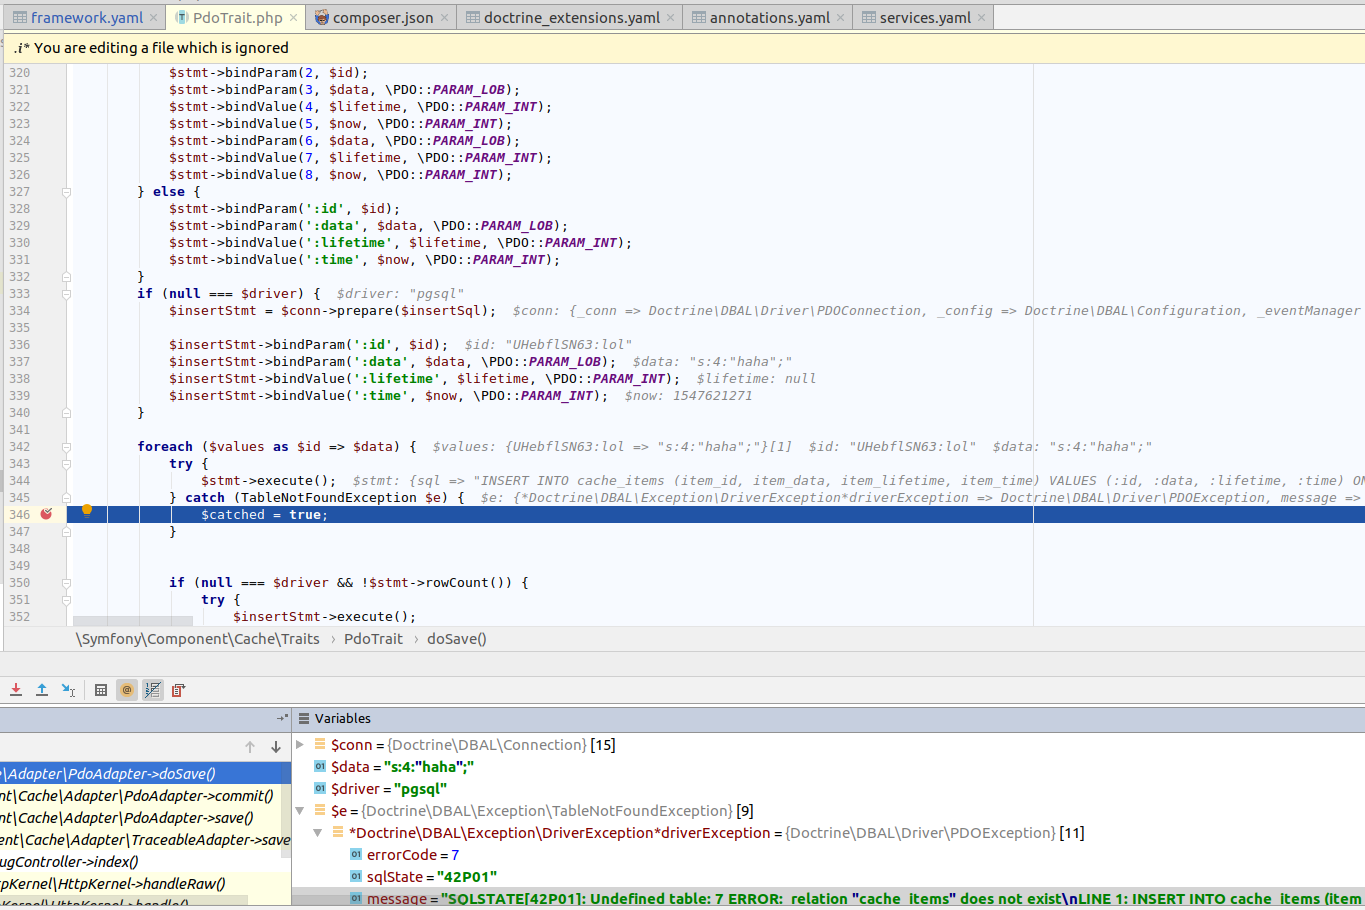Click the Variables panel list icon

click(x=304, y=718)
